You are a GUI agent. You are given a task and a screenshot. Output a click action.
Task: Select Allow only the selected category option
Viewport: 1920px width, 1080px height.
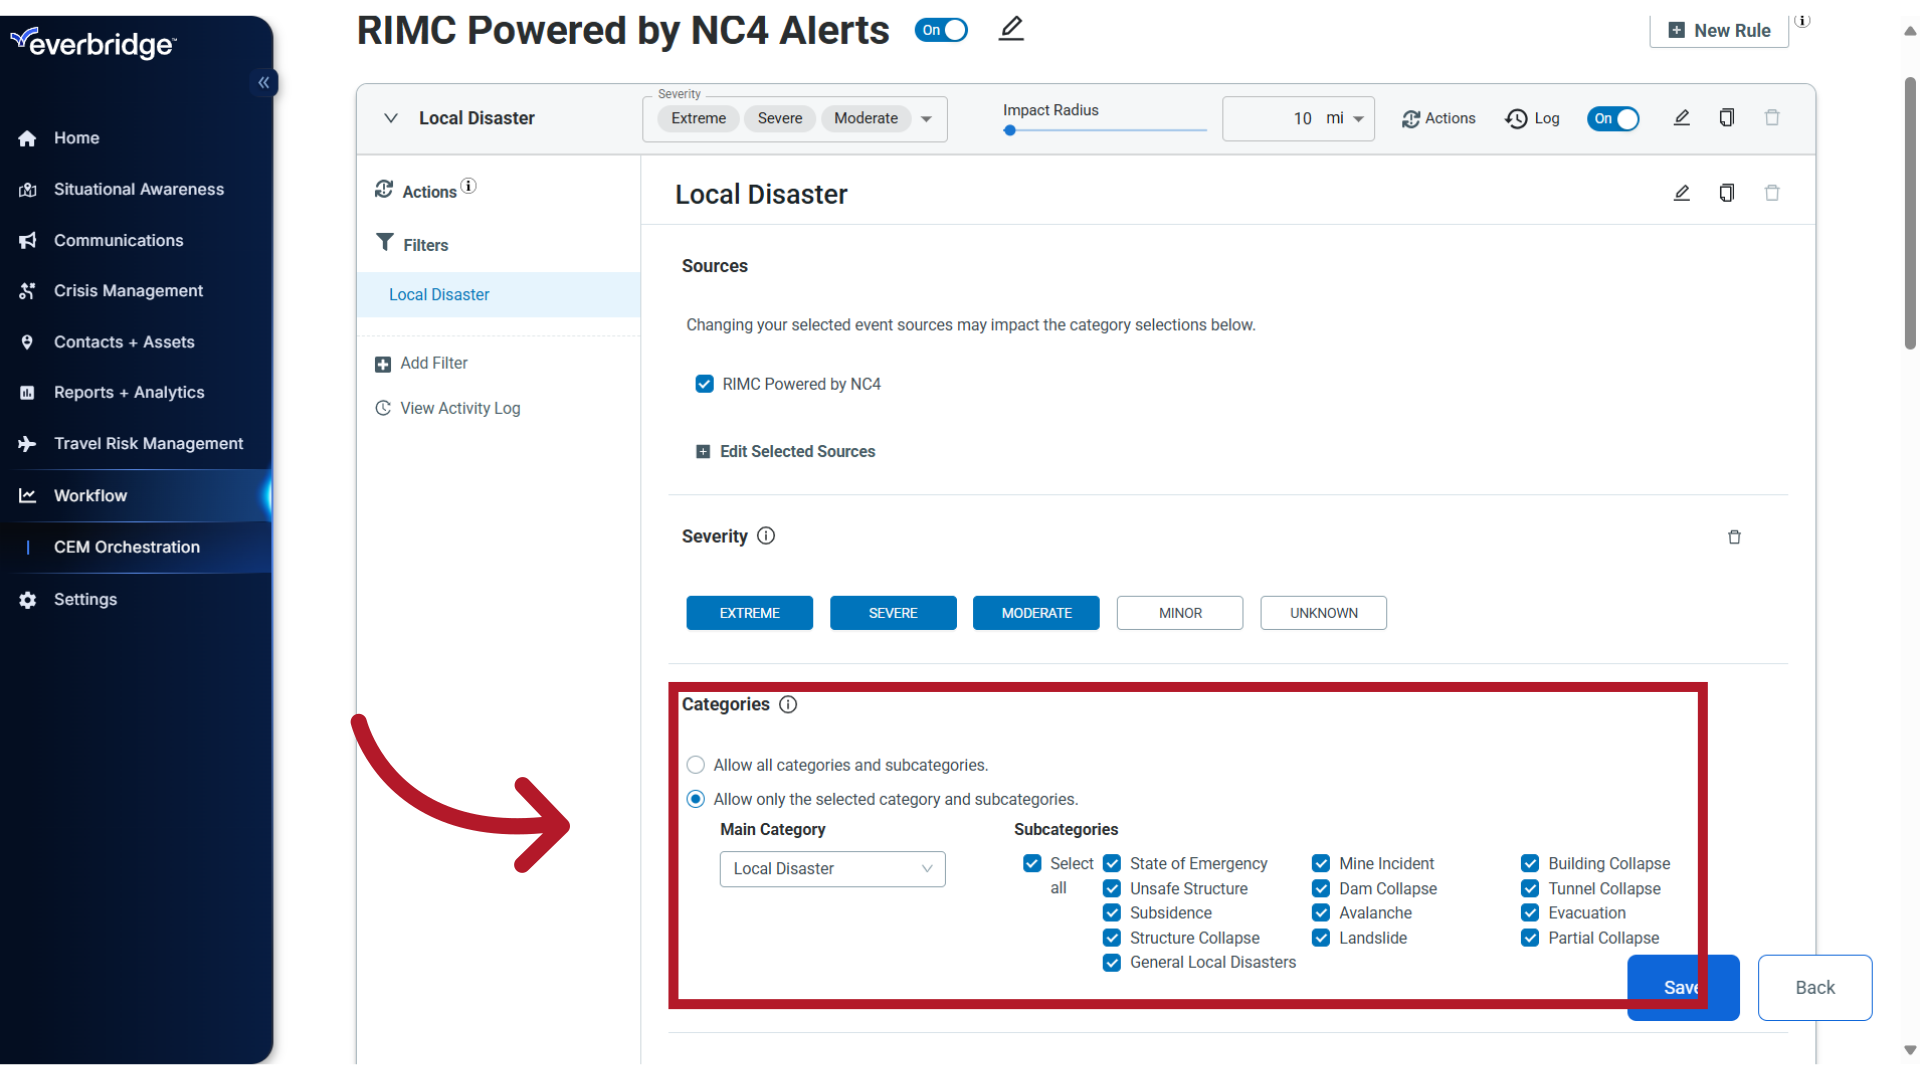(696, 799)
